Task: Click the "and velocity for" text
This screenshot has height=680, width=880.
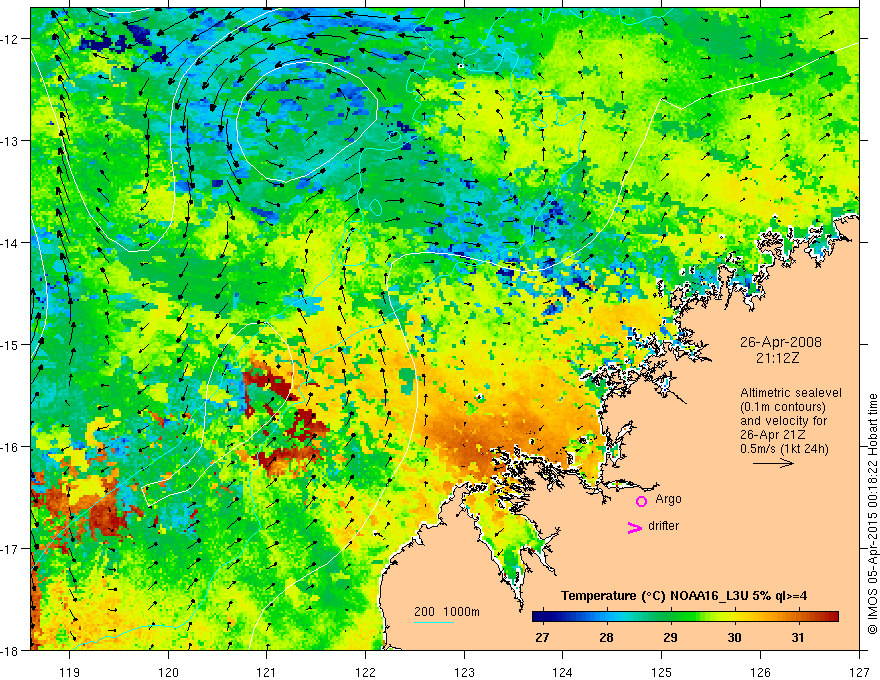Action: point(783,421)
